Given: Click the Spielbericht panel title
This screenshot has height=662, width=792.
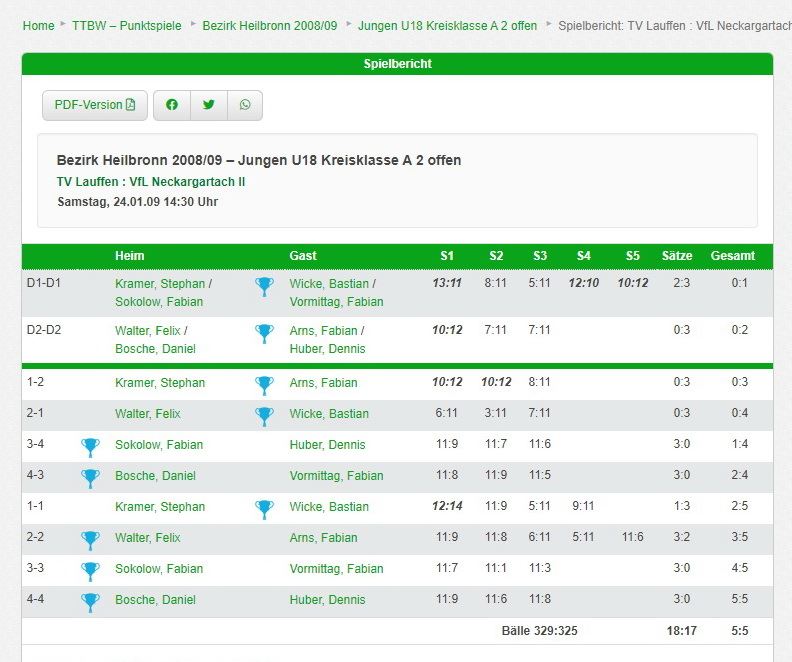Looking at the screenshot, I should (398, 64).
